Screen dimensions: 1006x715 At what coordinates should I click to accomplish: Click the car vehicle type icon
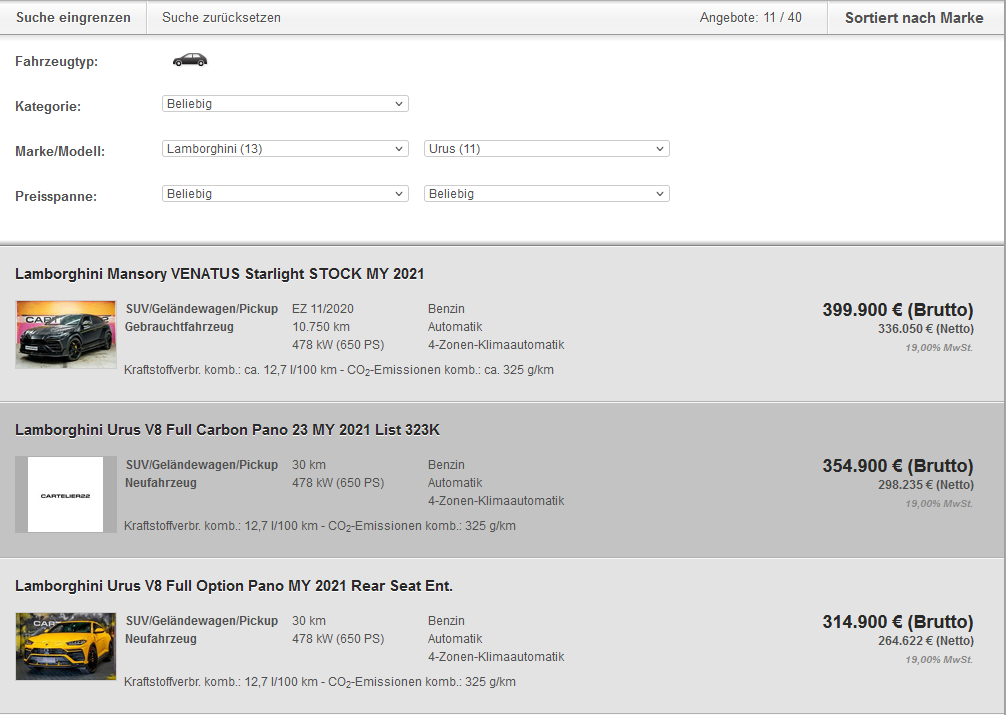tap(190, 60)
